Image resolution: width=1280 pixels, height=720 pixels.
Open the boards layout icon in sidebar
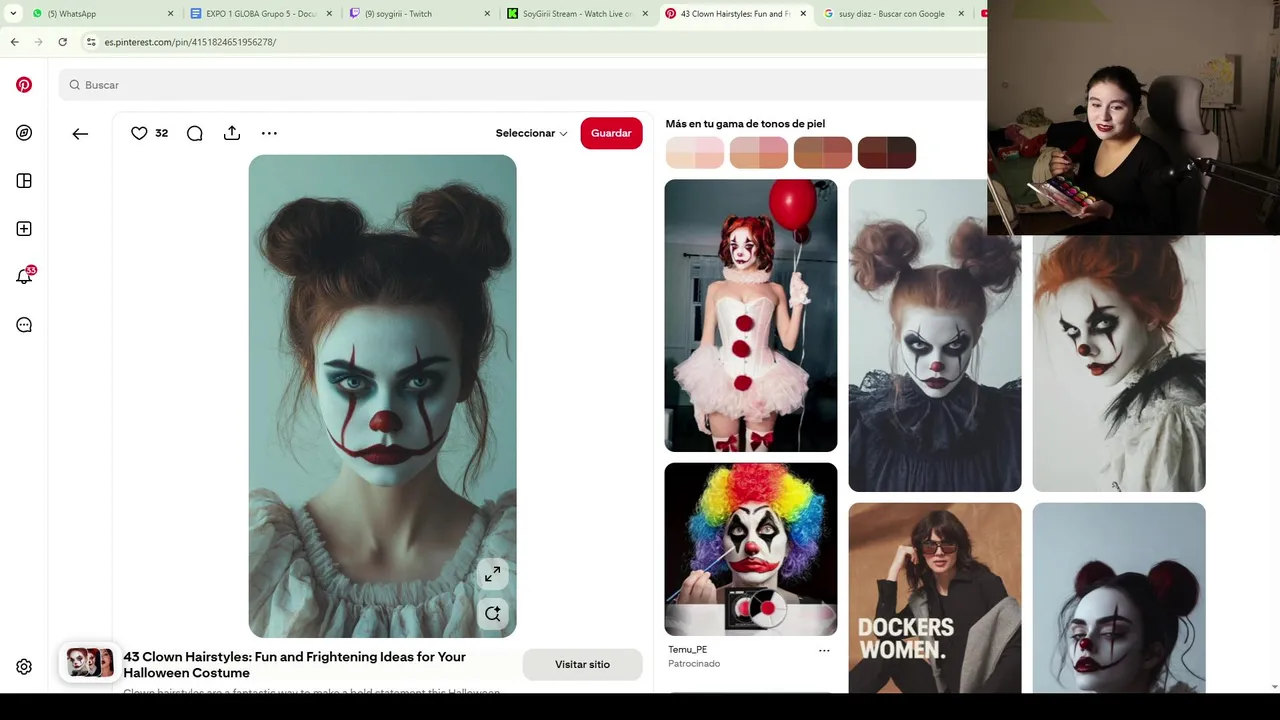pyautogui.click(x=24, y=181)
